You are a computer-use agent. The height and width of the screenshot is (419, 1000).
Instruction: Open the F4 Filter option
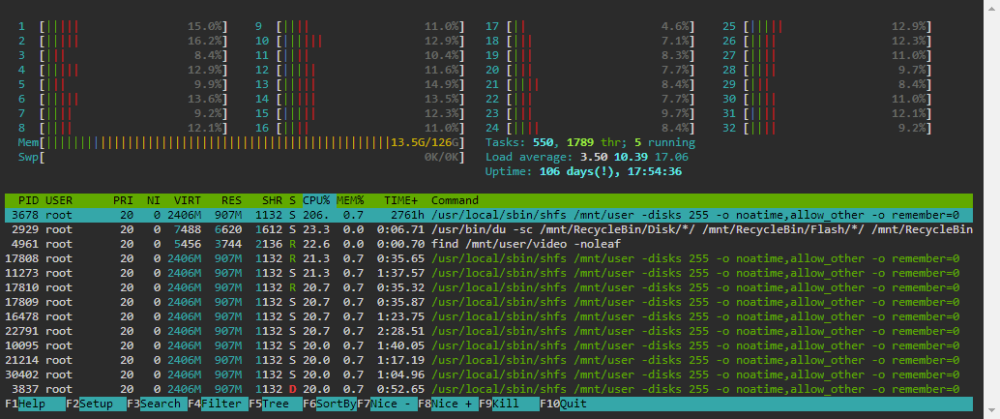click(x=218, y=404)
